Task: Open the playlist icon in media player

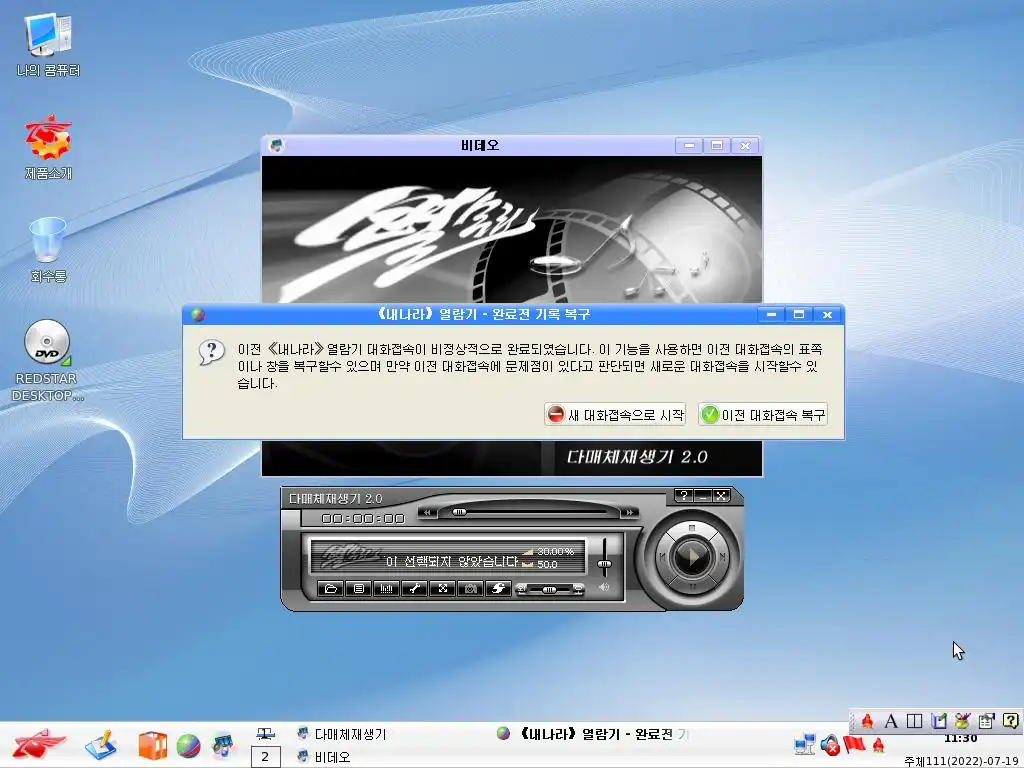Action: tap(359, 588)
